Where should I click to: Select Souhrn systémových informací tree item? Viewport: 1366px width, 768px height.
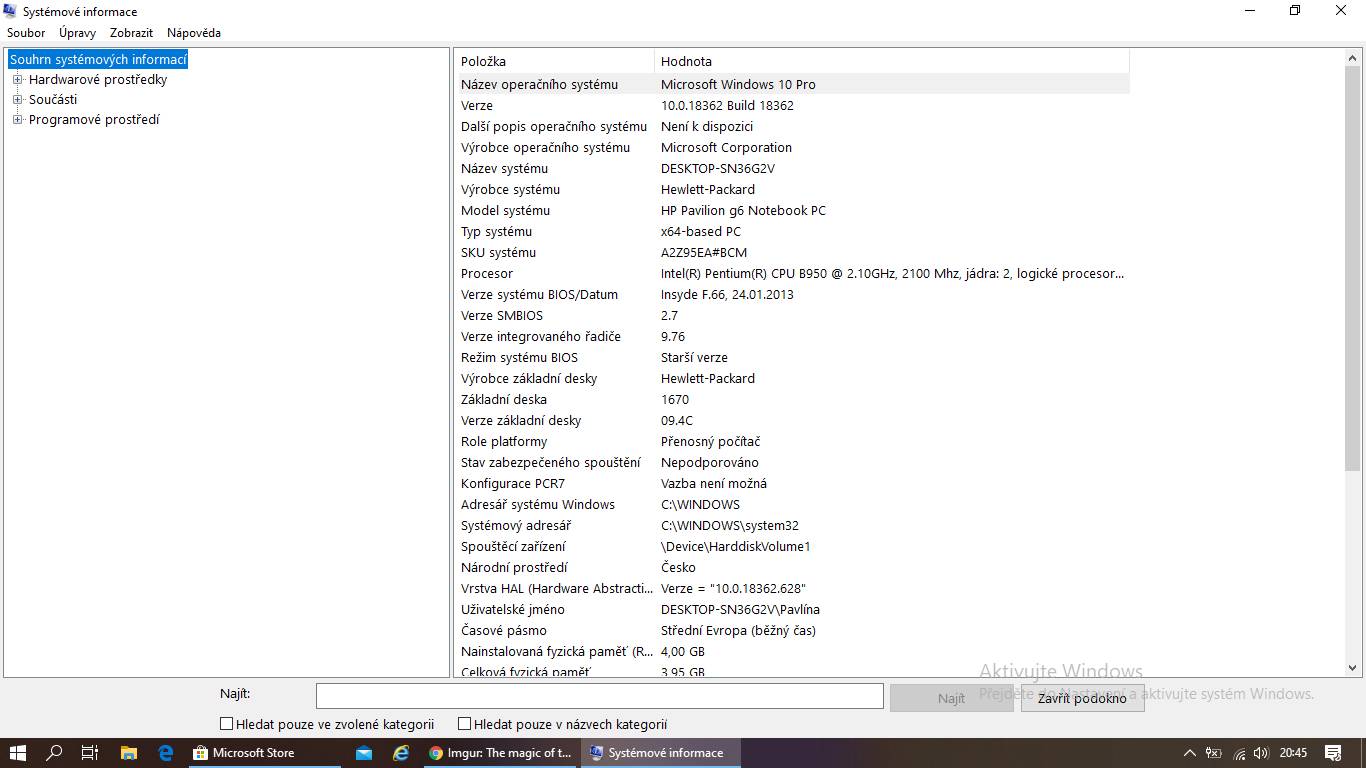[98, 60]
